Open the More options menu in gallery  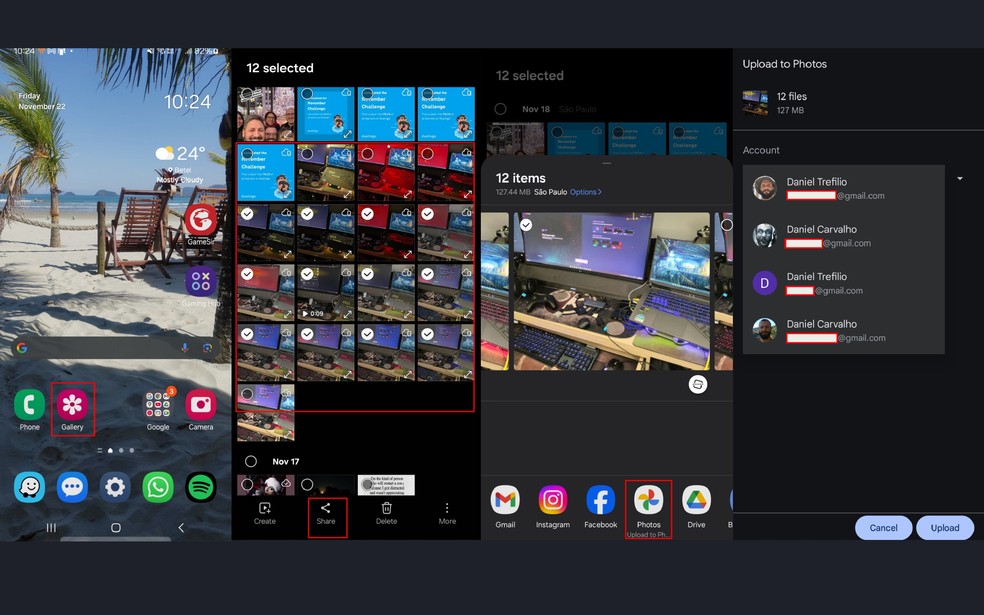pyautogui.click(x=447, y=513)
